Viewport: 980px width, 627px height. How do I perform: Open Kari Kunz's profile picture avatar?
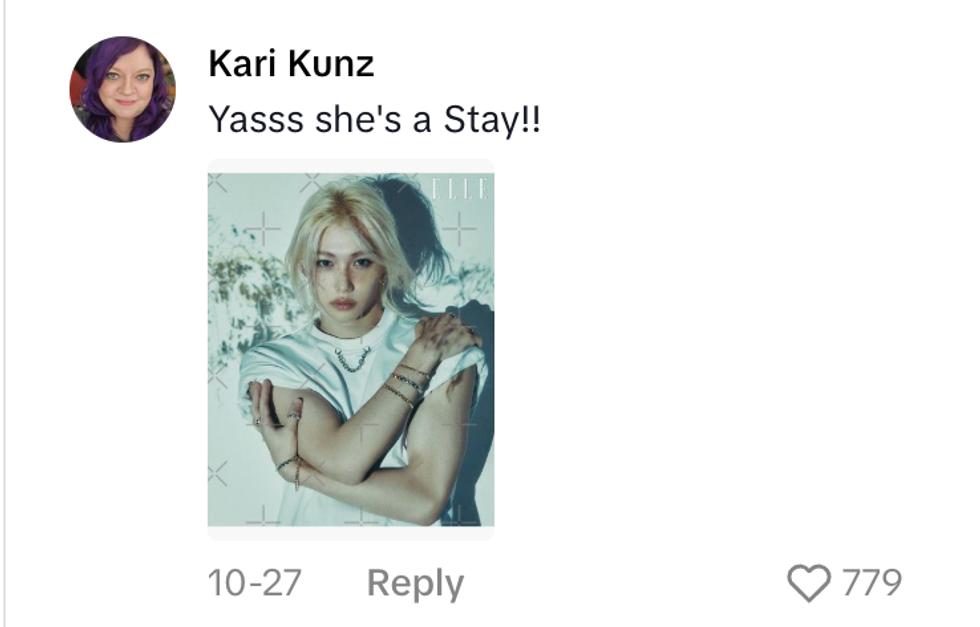[x=122, y=90]
